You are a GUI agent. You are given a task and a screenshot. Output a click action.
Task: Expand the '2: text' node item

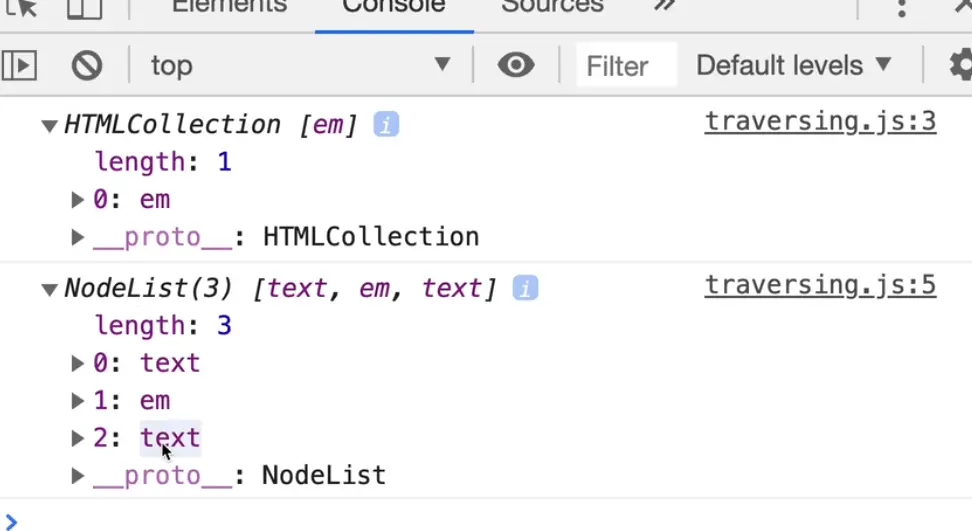pos(78,438)
